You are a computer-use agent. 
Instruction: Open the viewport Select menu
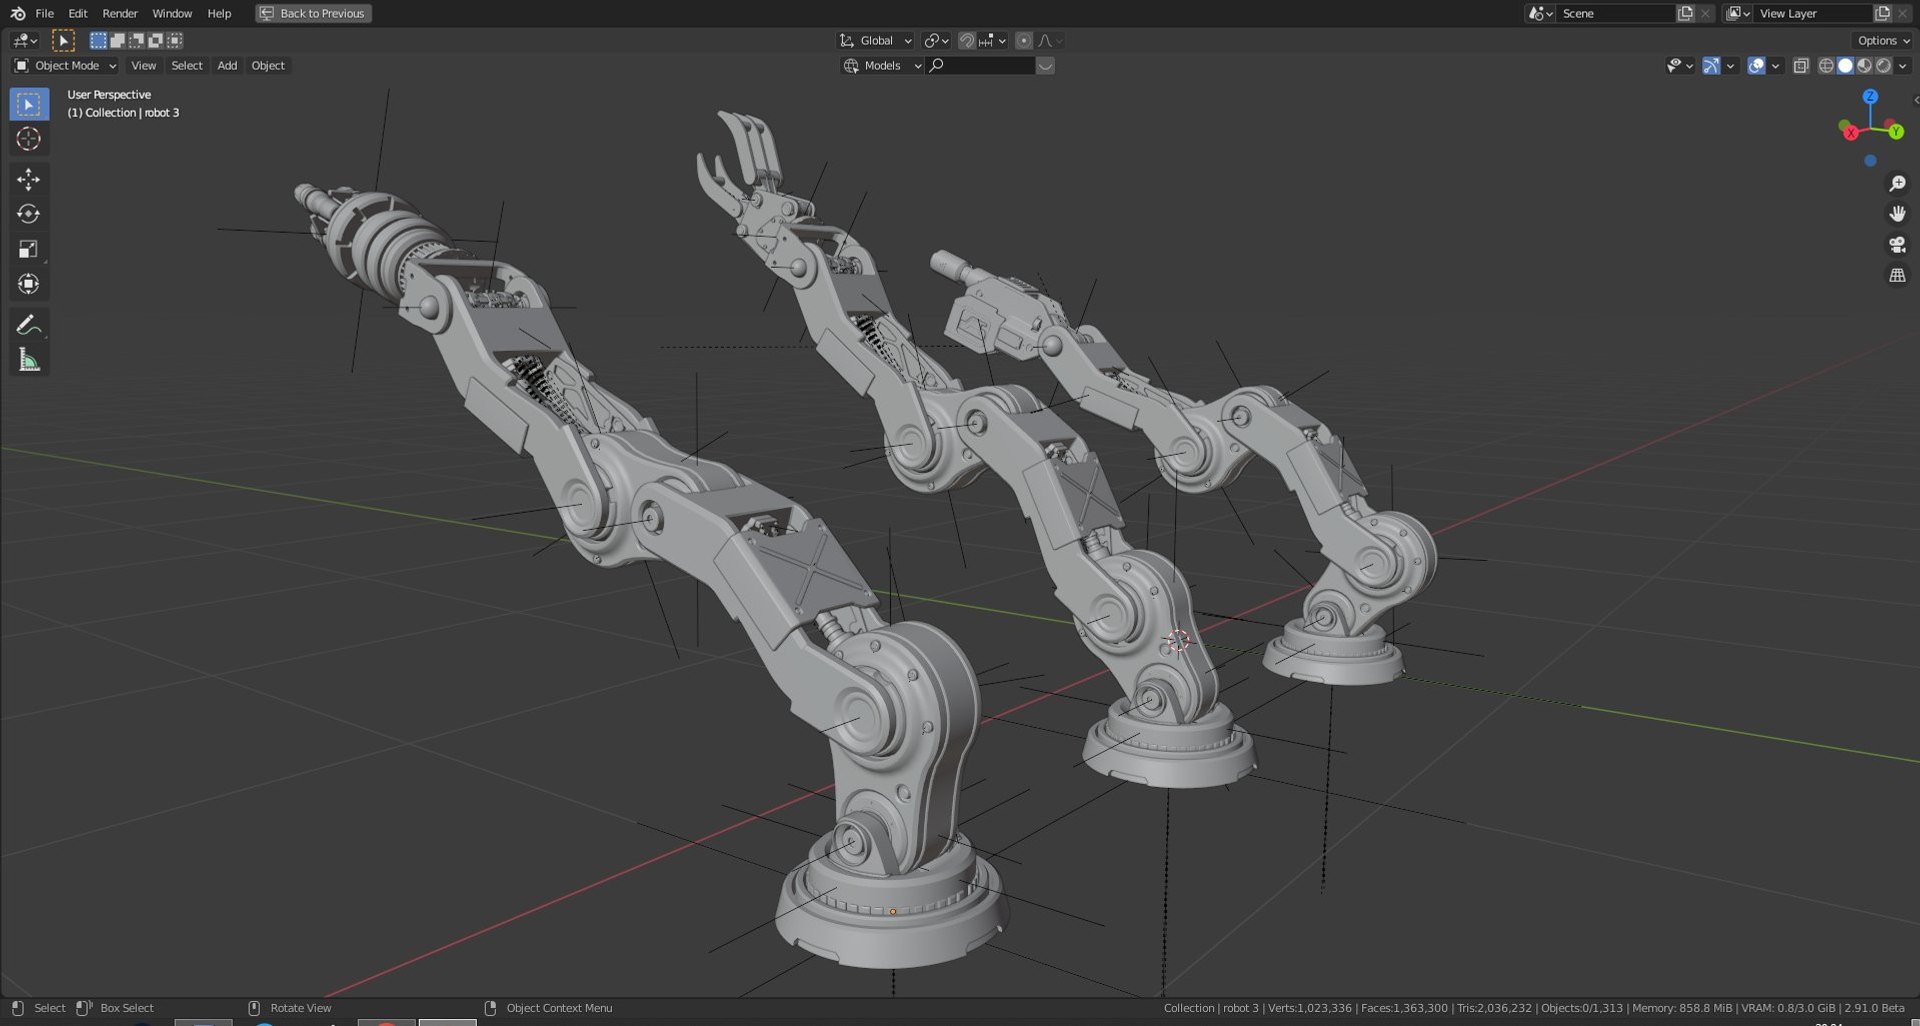coord(187,66)
